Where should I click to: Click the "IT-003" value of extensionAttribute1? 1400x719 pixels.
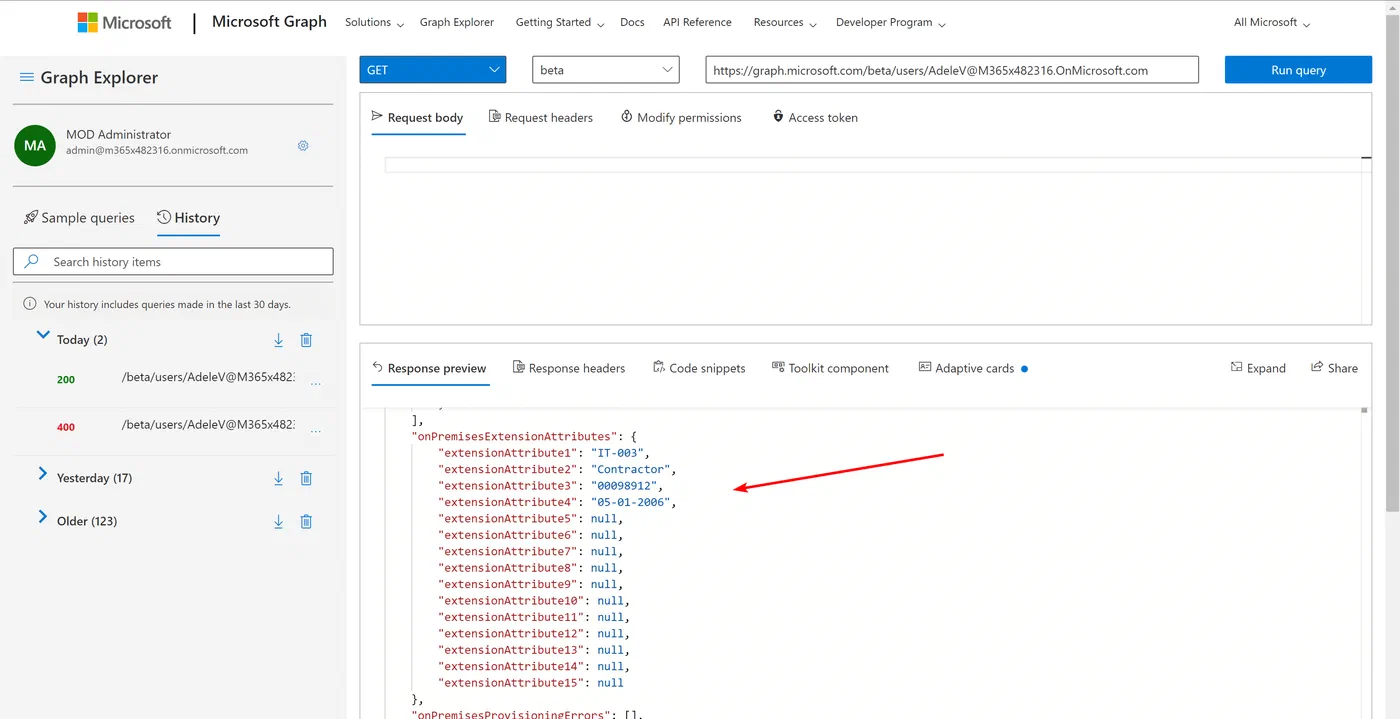pos(619,453)
